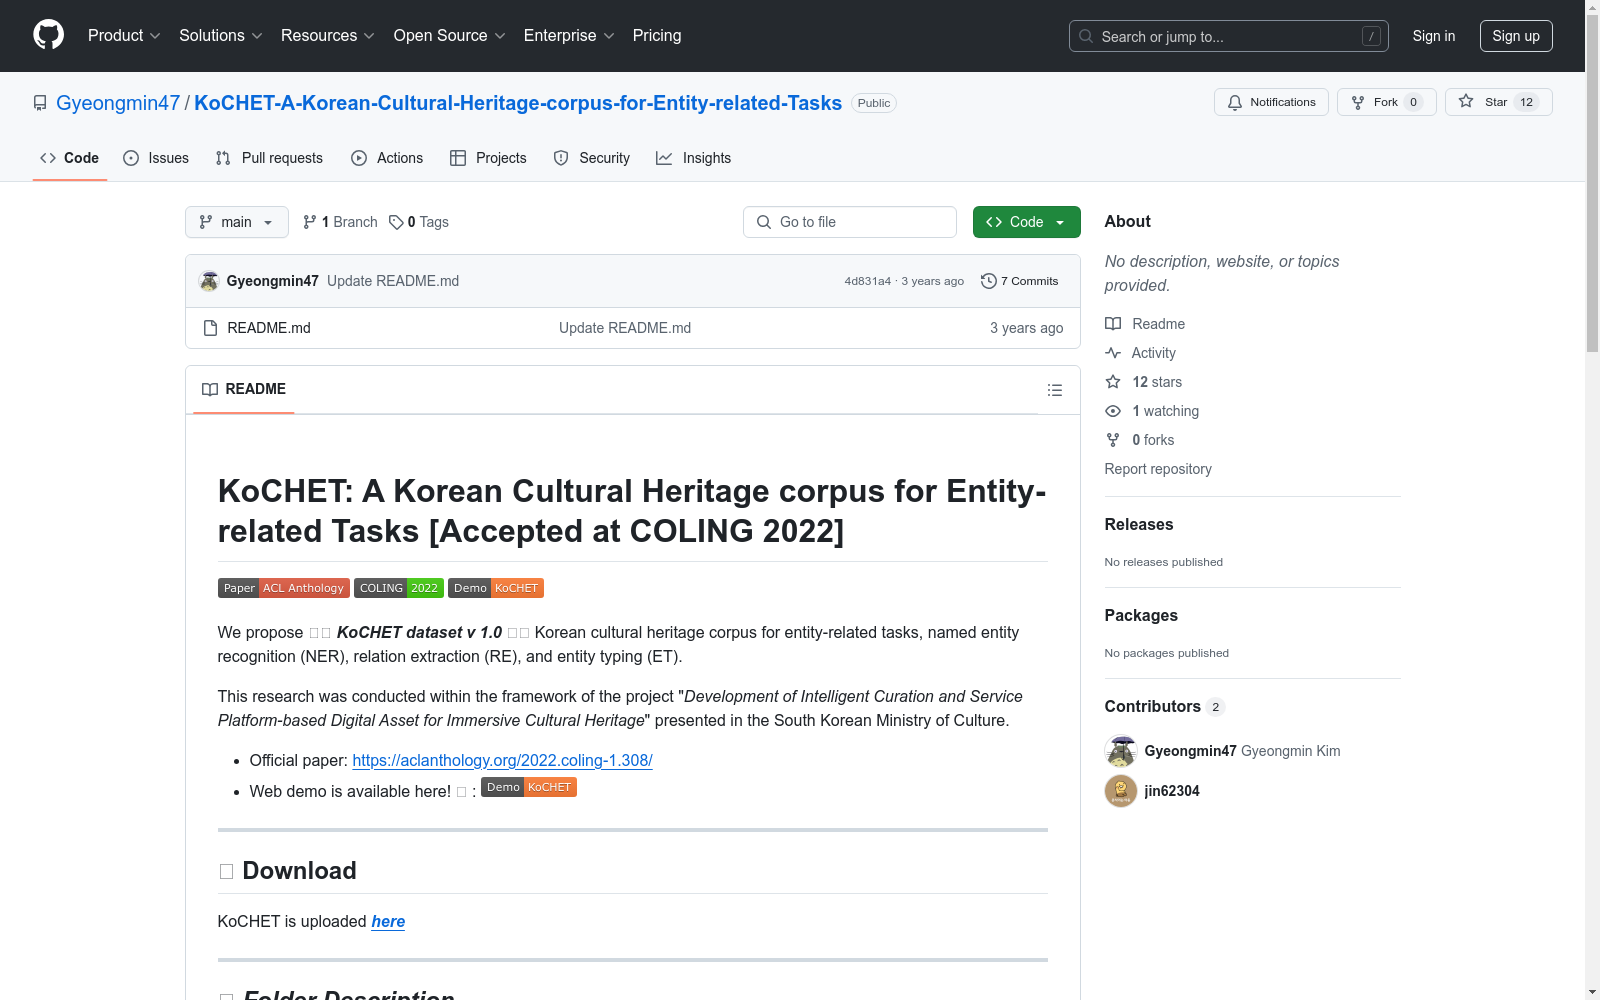Click the 'here' download link
Screen dimensions: 1600x1000
(x=388, y=921)
